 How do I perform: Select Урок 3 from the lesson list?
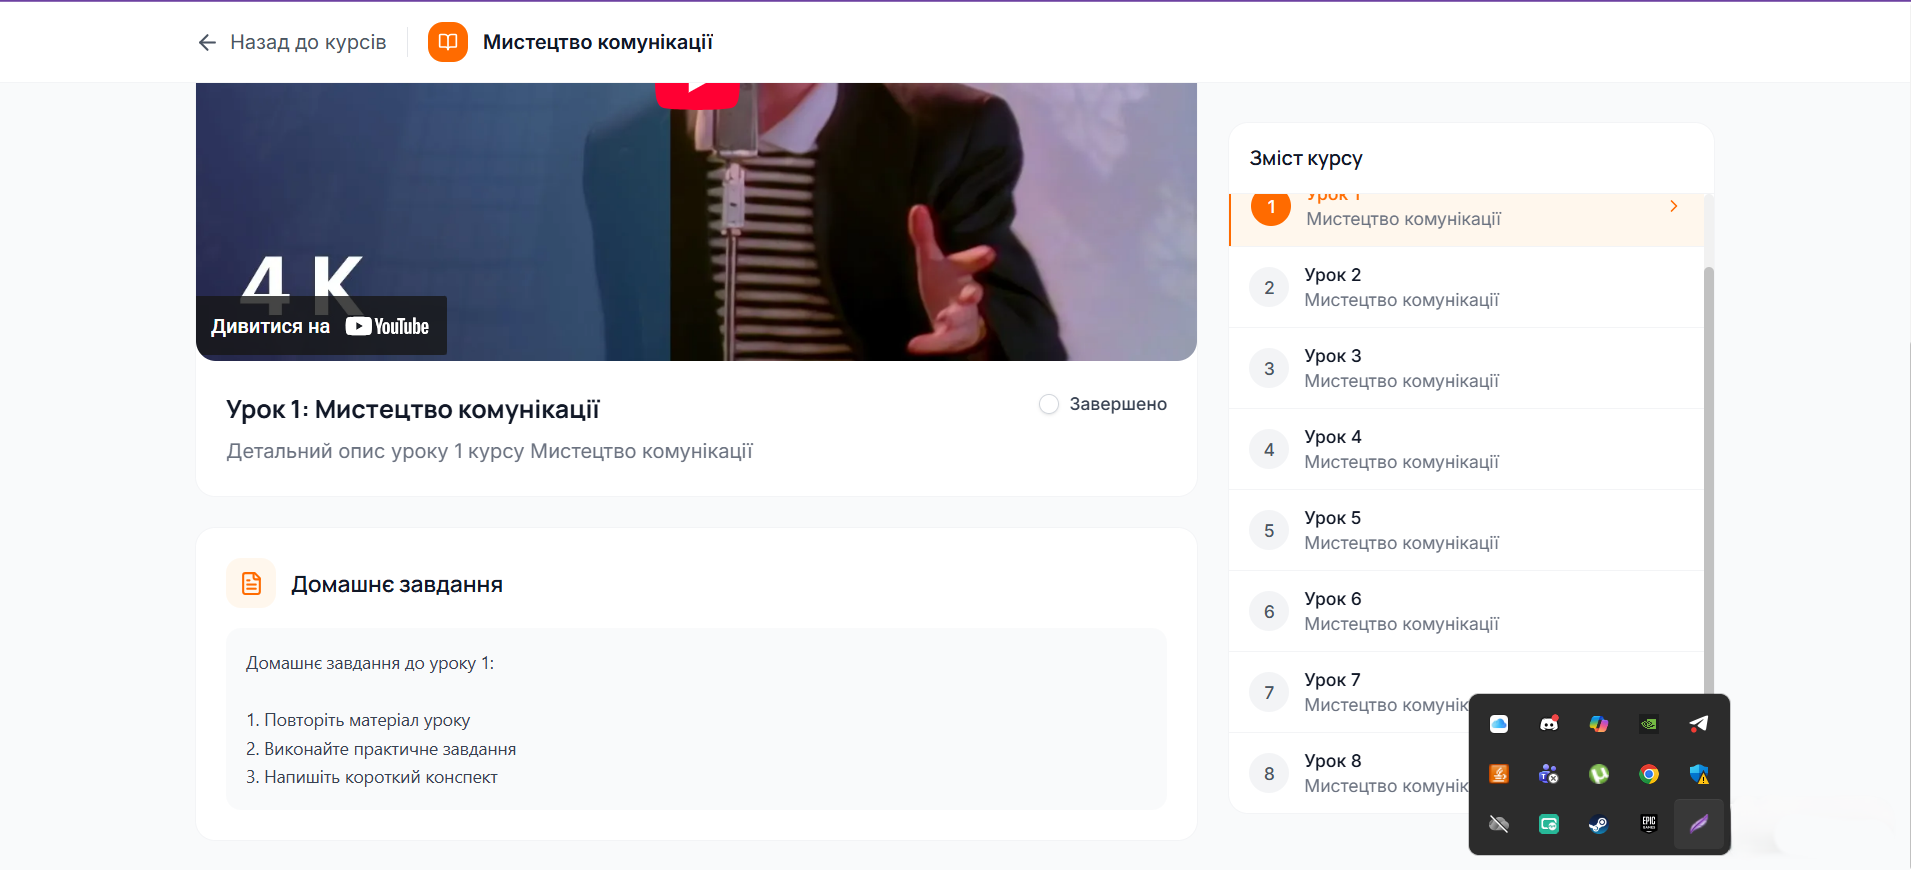(x=1466, y=368)
